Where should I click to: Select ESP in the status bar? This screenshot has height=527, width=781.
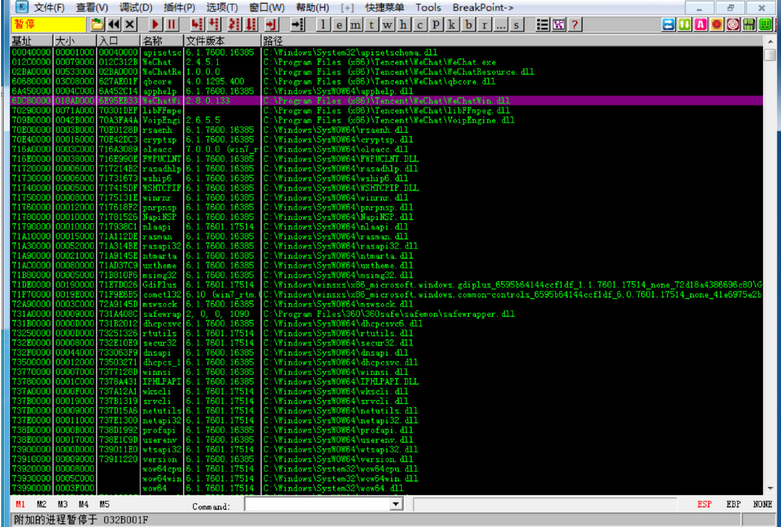click(x=704, y=504)
